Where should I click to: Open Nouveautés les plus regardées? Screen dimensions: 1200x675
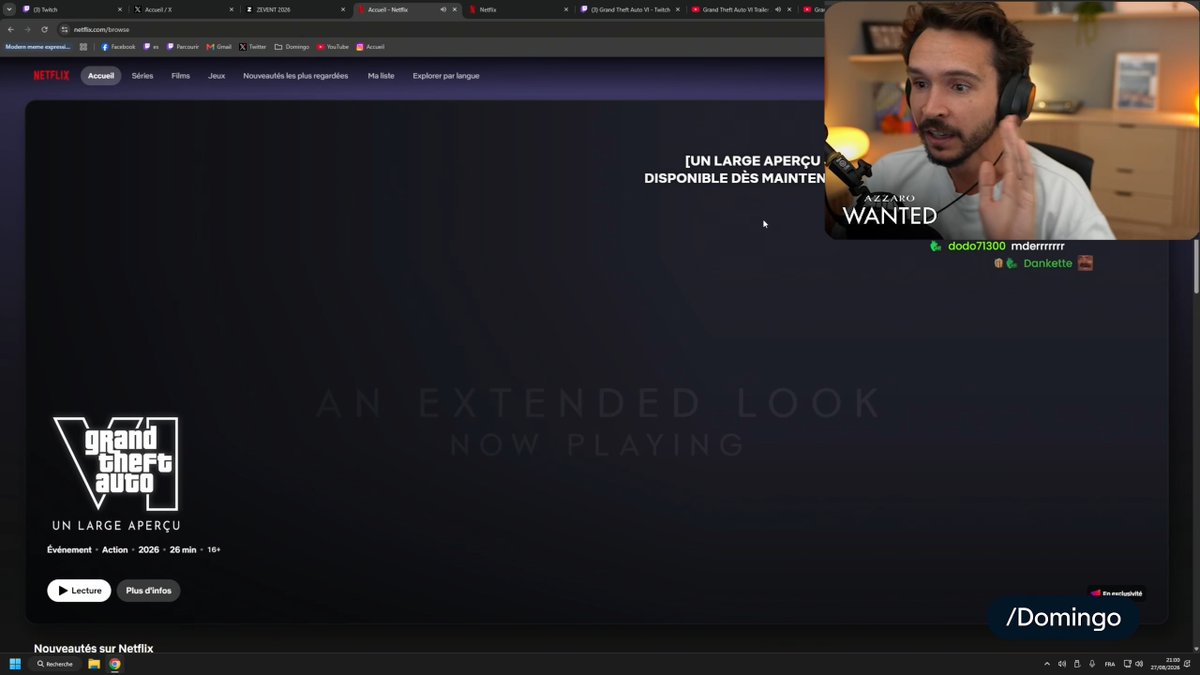tap(296, 76)
